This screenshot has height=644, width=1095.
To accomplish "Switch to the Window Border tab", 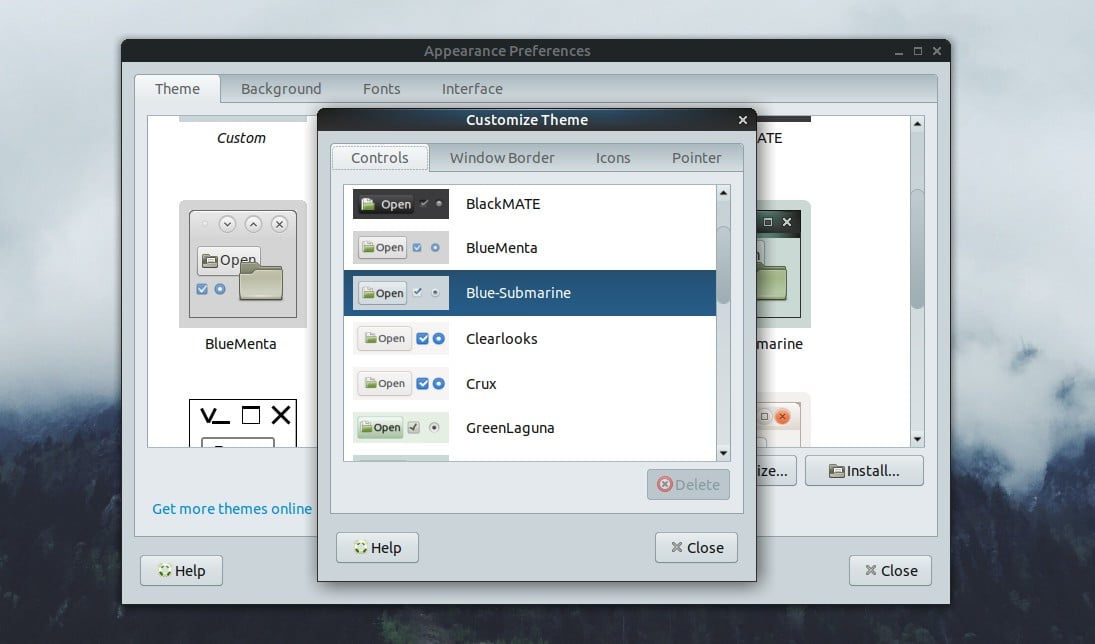I will pyautogui.click(x=501, y=158).
